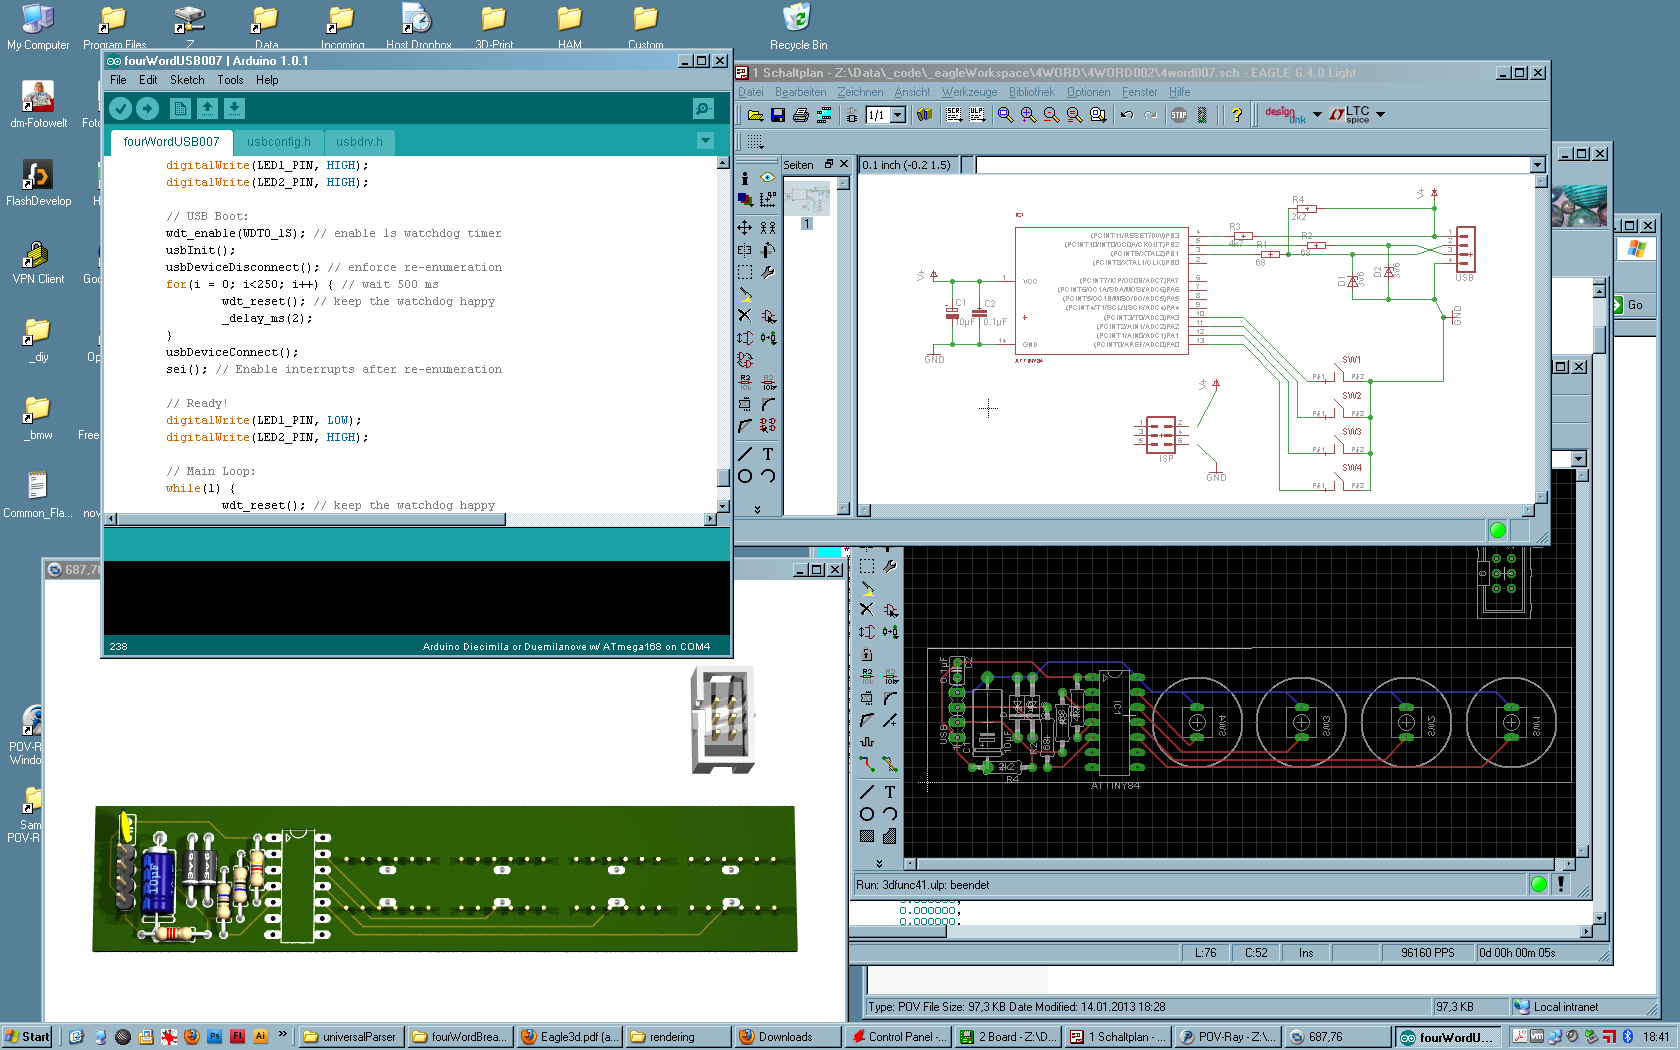Open the Sketch menu in Arduino
Screen dimensions: 1680x1050
point(187,80)
